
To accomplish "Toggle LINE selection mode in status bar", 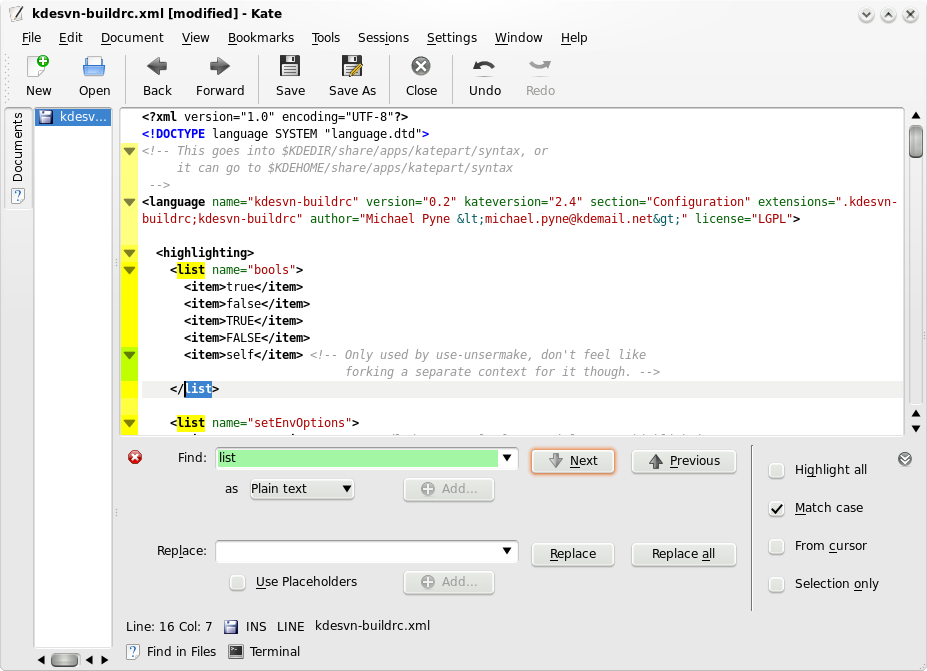I will click(x=290, y=627).
